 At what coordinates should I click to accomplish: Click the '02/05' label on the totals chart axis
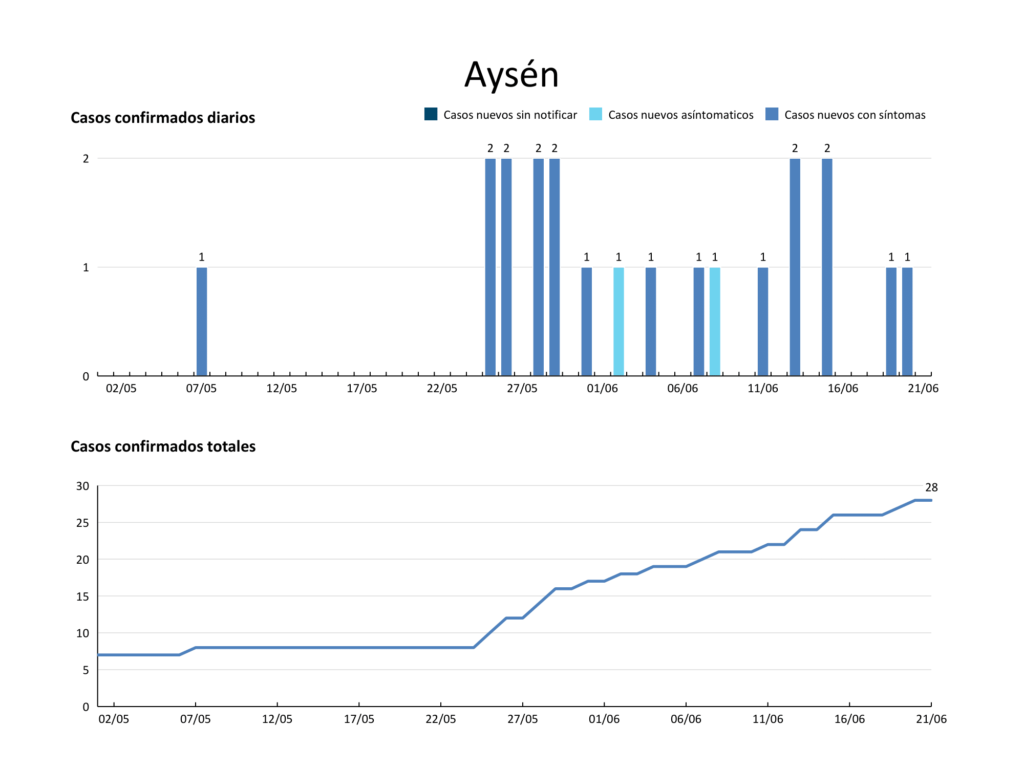[x=113, y=718]
